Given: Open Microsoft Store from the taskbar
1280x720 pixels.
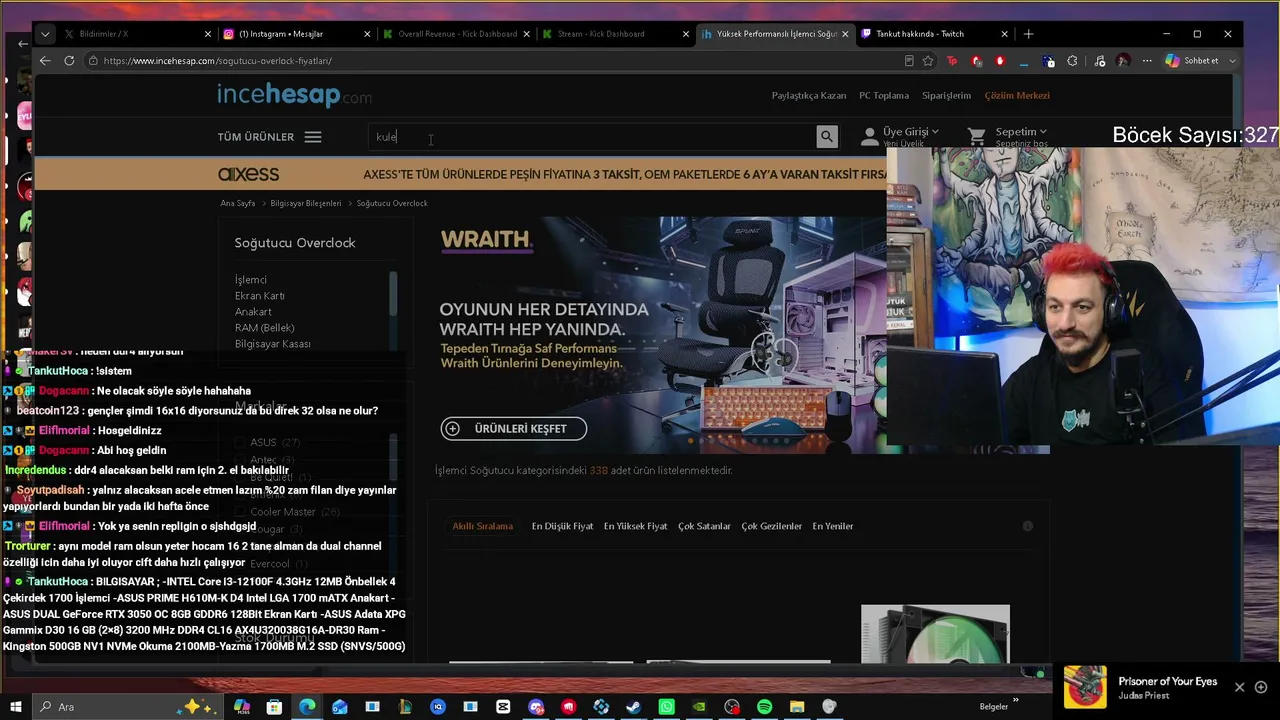Looking at the screenshot, I should (x=274, y=707).
